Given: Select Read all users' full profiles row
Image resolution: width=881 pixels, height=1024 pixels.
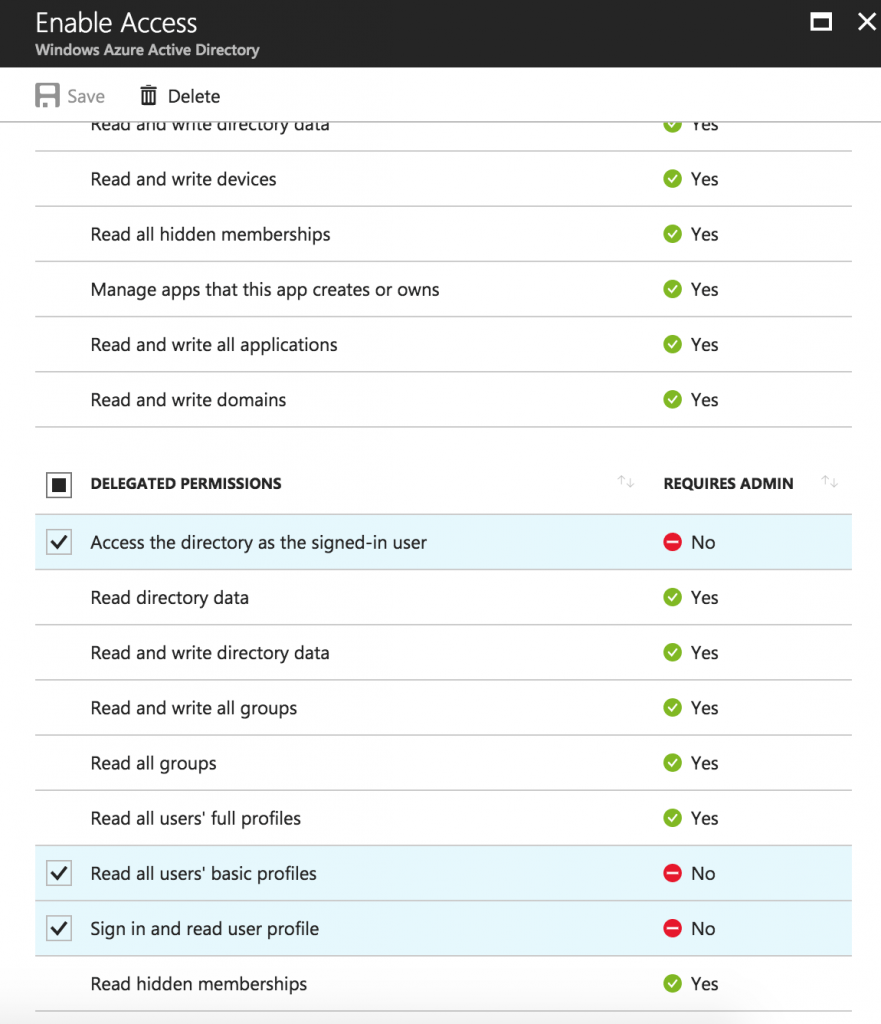Looking at the screenshot, I should pos(196,818).
